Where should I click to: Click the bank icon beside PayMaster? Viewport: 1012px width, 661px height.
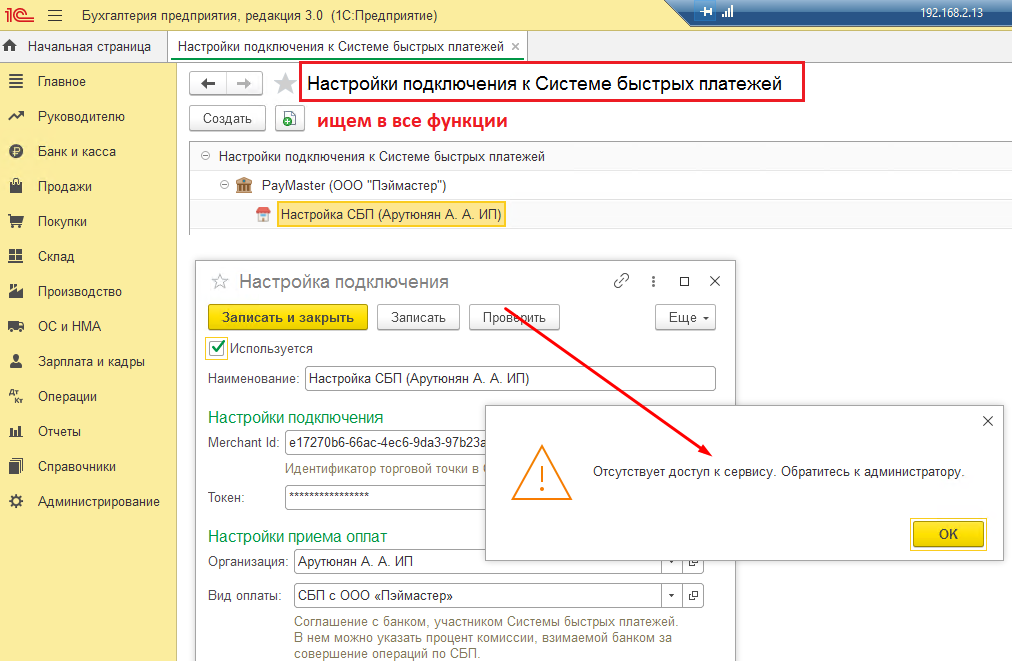244,185
